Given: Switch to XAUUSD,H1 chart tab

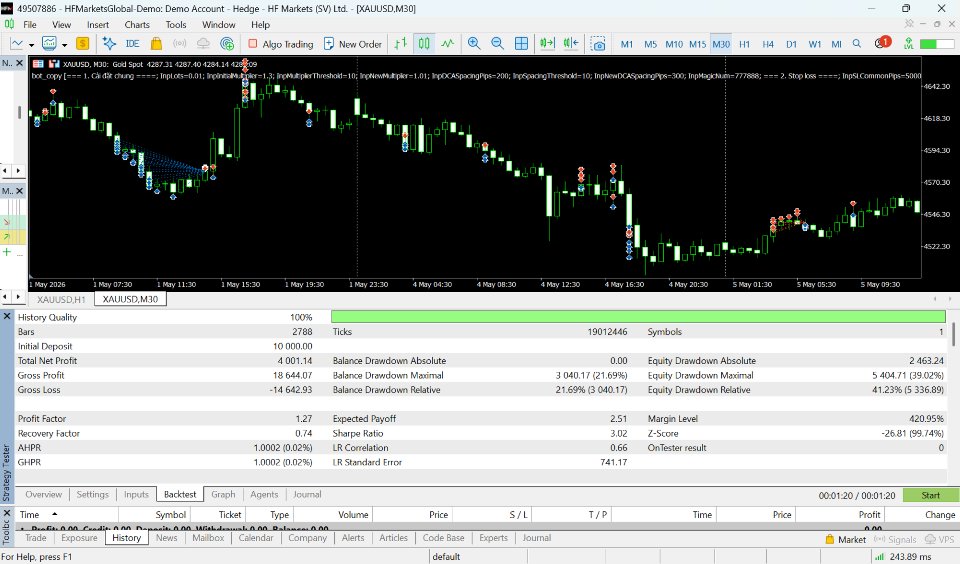Looking at the screenshot, I should pyautogui.click(x=61, y=299).
